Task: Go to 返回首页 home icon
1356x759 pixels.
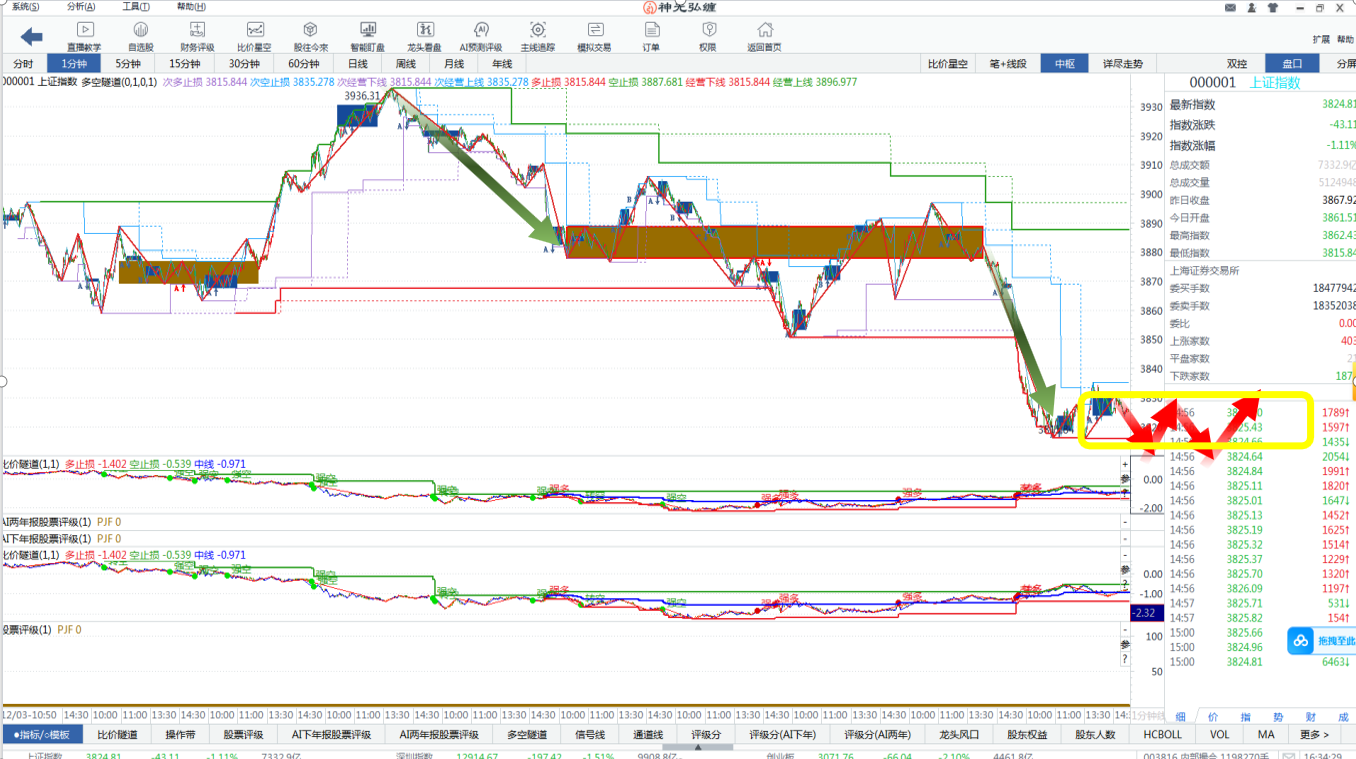Action: tap(764, 36)
